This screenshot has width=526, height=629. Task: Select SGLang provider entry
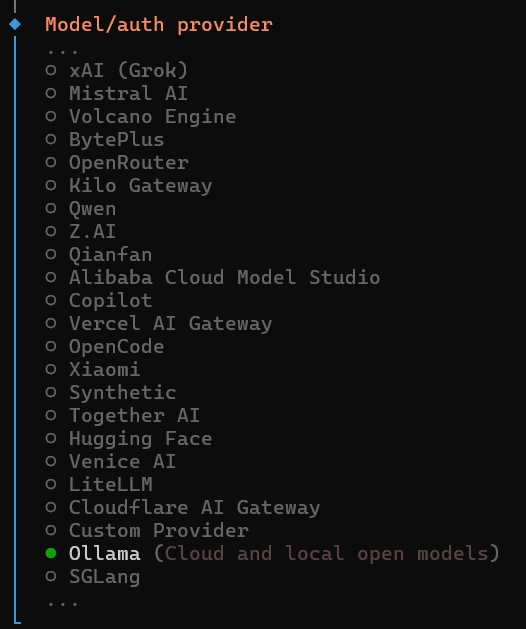coord(93,576)
